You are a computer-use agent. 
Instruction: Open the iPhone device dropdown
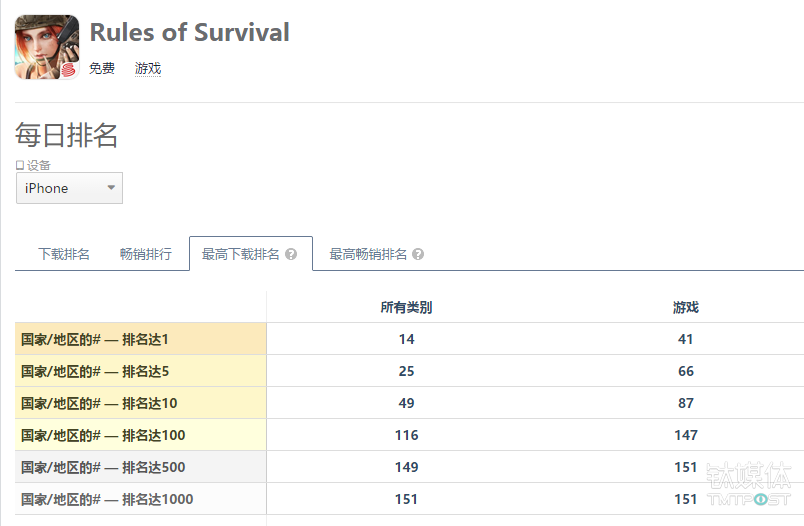click(x=69, y=188)
